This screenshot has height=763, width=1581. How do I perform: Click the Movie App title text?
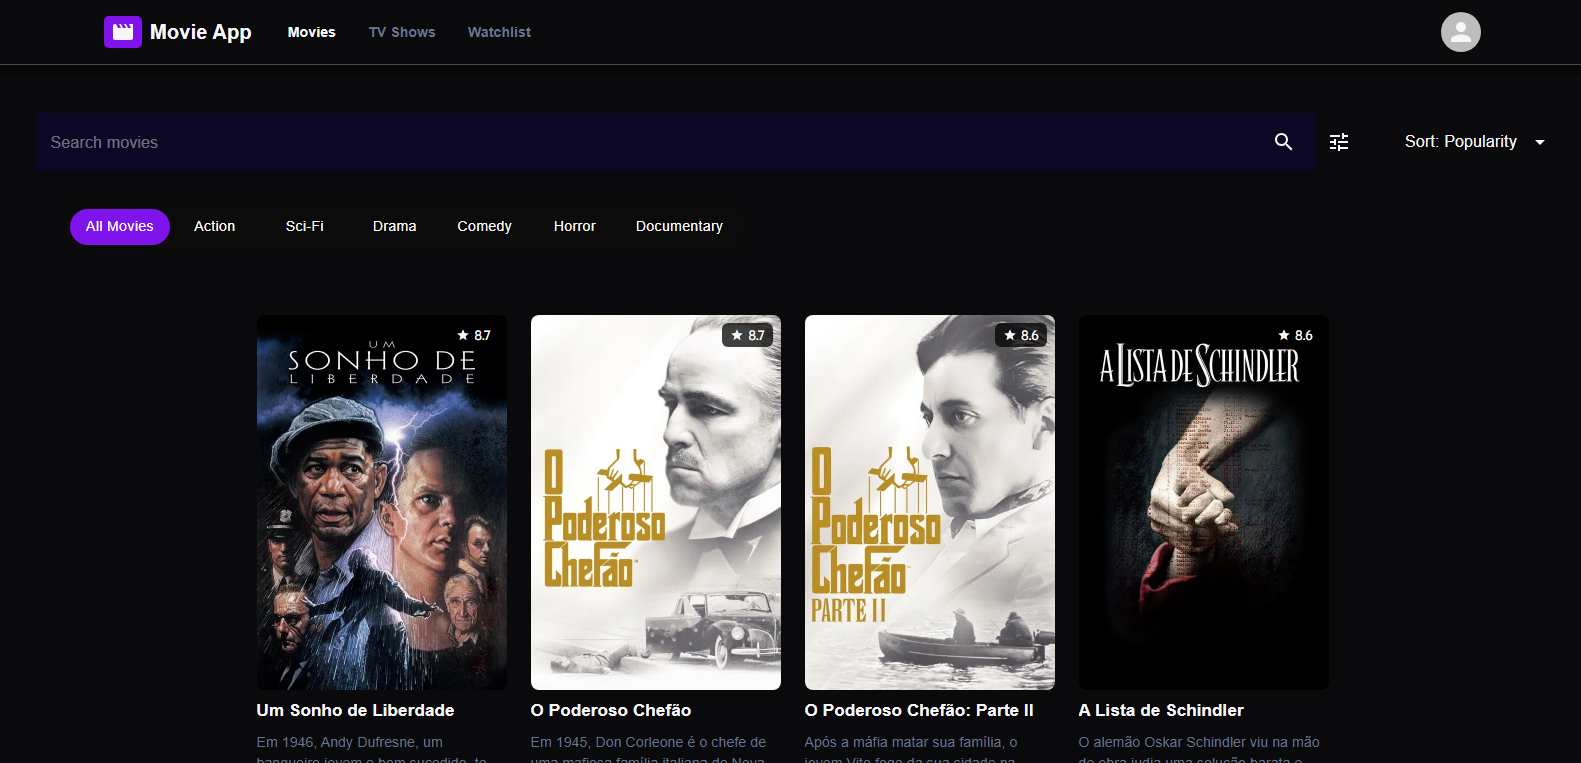click(201, 32)
